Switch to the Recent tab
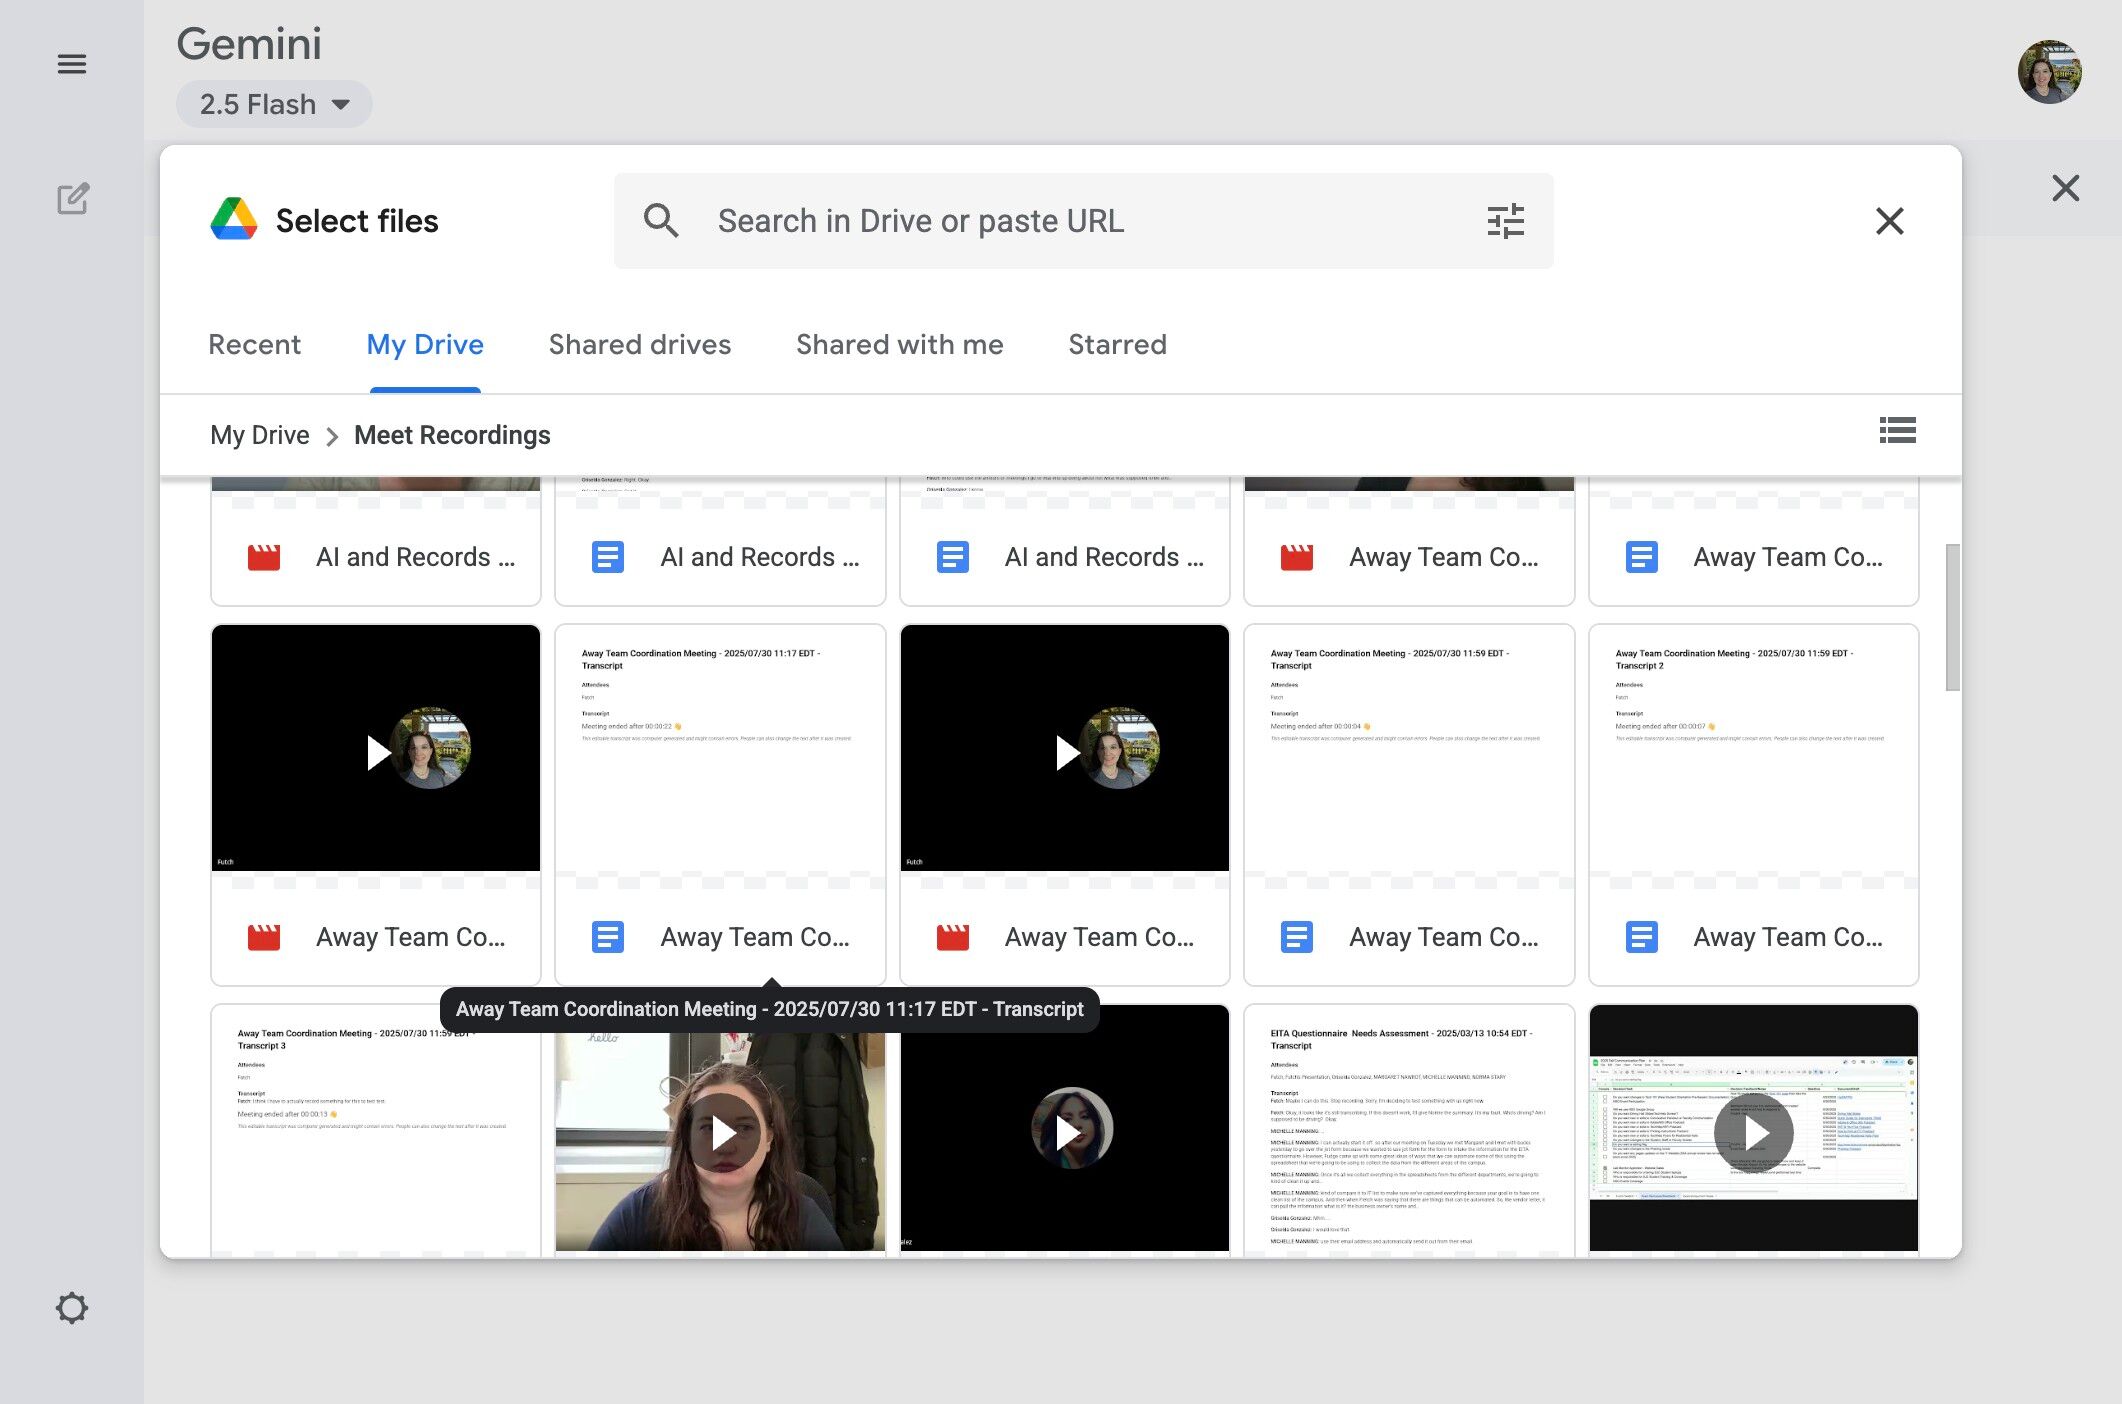 (x=254, y=345)
